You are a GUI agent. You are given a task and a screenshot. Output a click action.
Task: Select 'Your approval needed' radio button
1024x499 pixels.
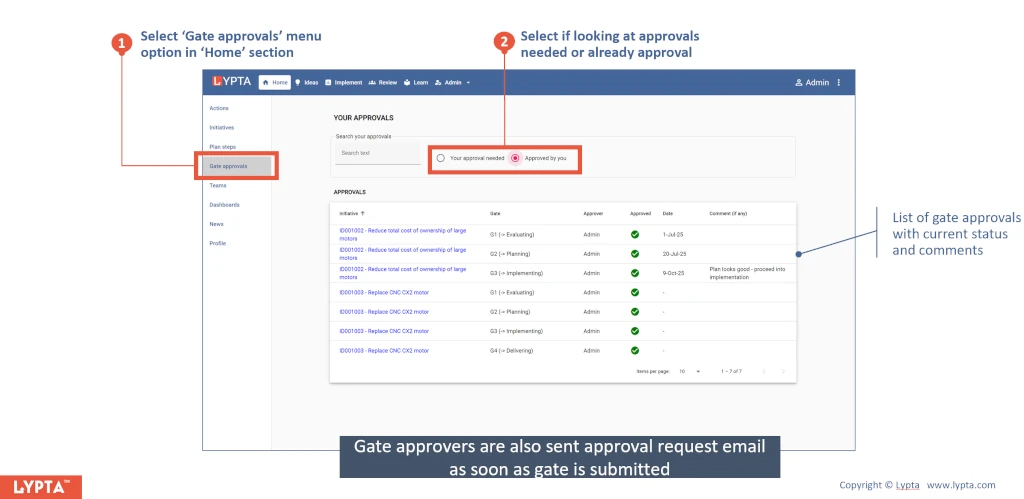click(441, 158)
